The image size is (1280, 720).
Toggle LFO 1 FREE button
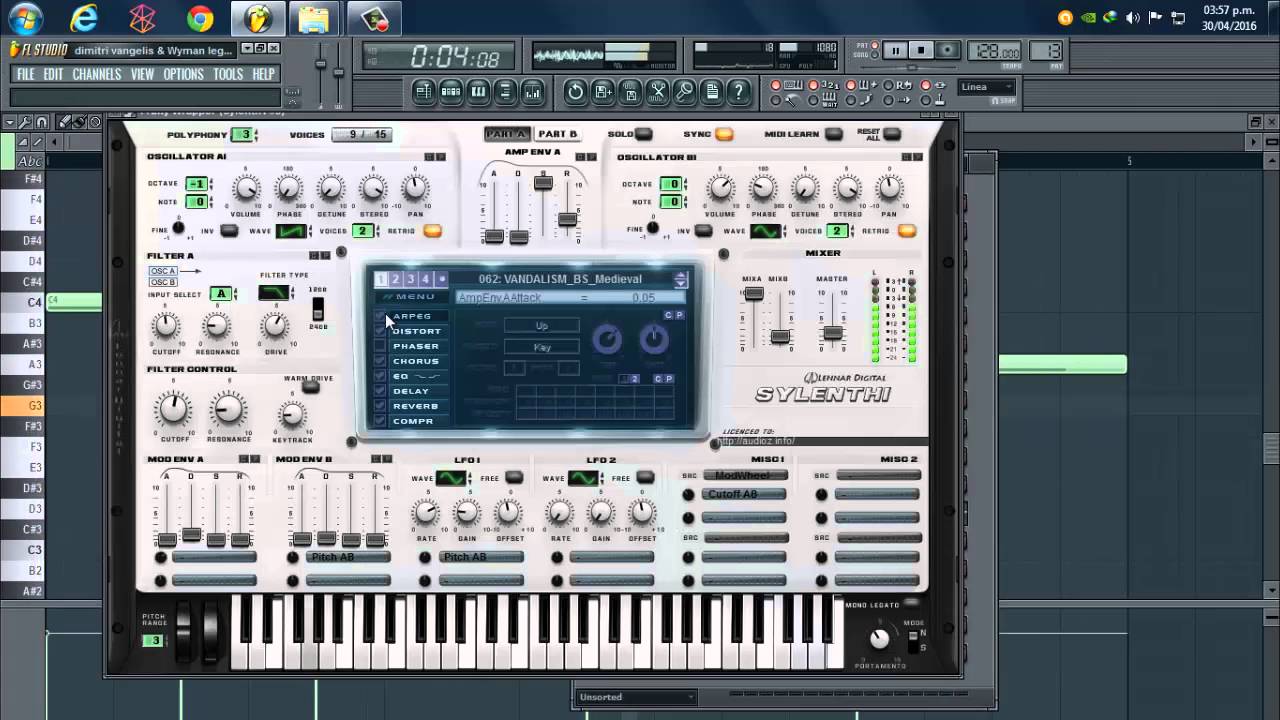514,478
